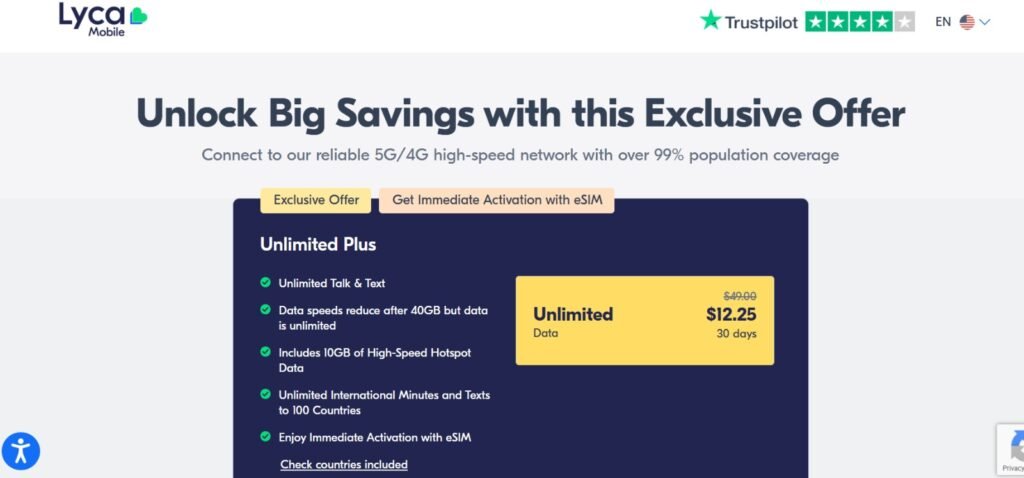Image resolution: width=1024 pixels, height=478 pixels.
Task: Select the Exclusive Offer tab label
Action: point(316,200)
